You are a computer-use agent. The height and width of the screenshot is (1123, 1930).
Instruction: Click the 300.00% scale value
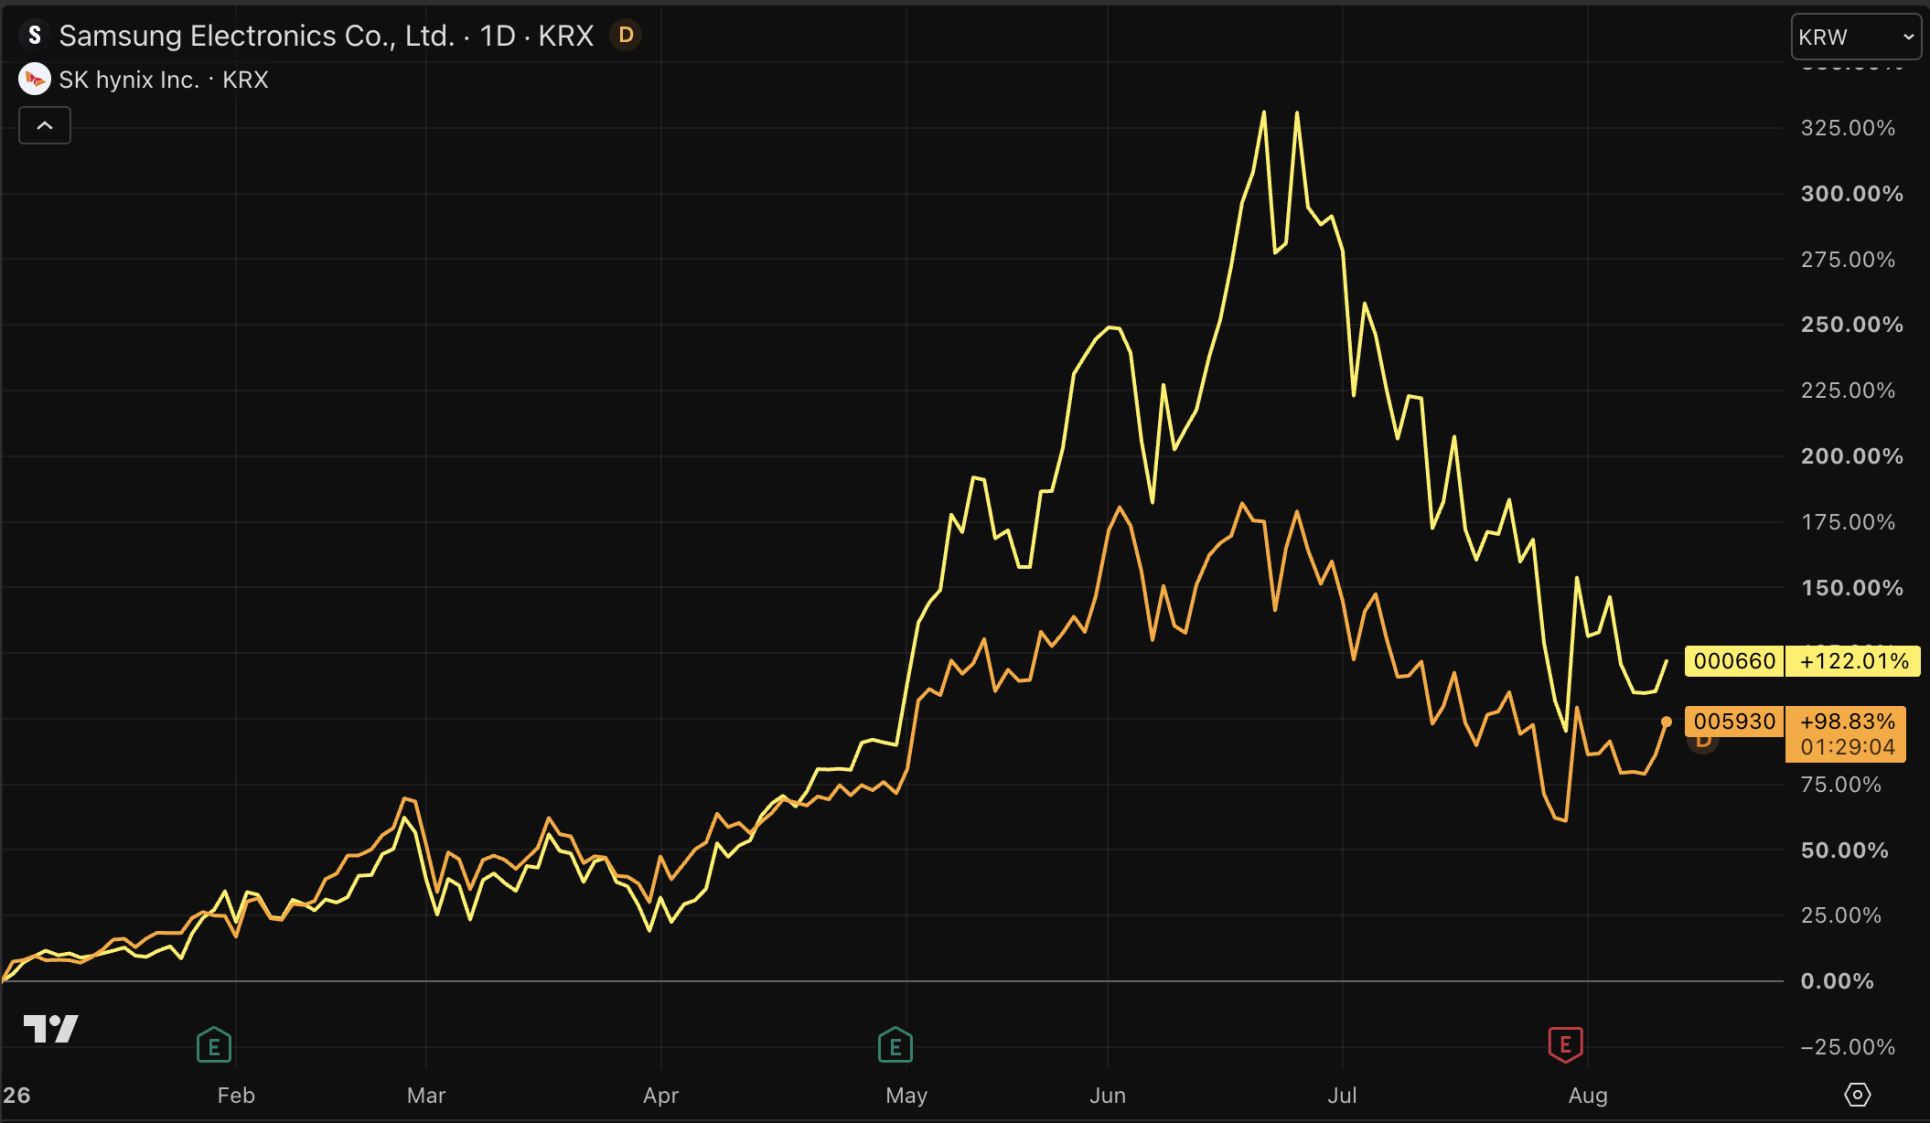(x=1851, y=194)
